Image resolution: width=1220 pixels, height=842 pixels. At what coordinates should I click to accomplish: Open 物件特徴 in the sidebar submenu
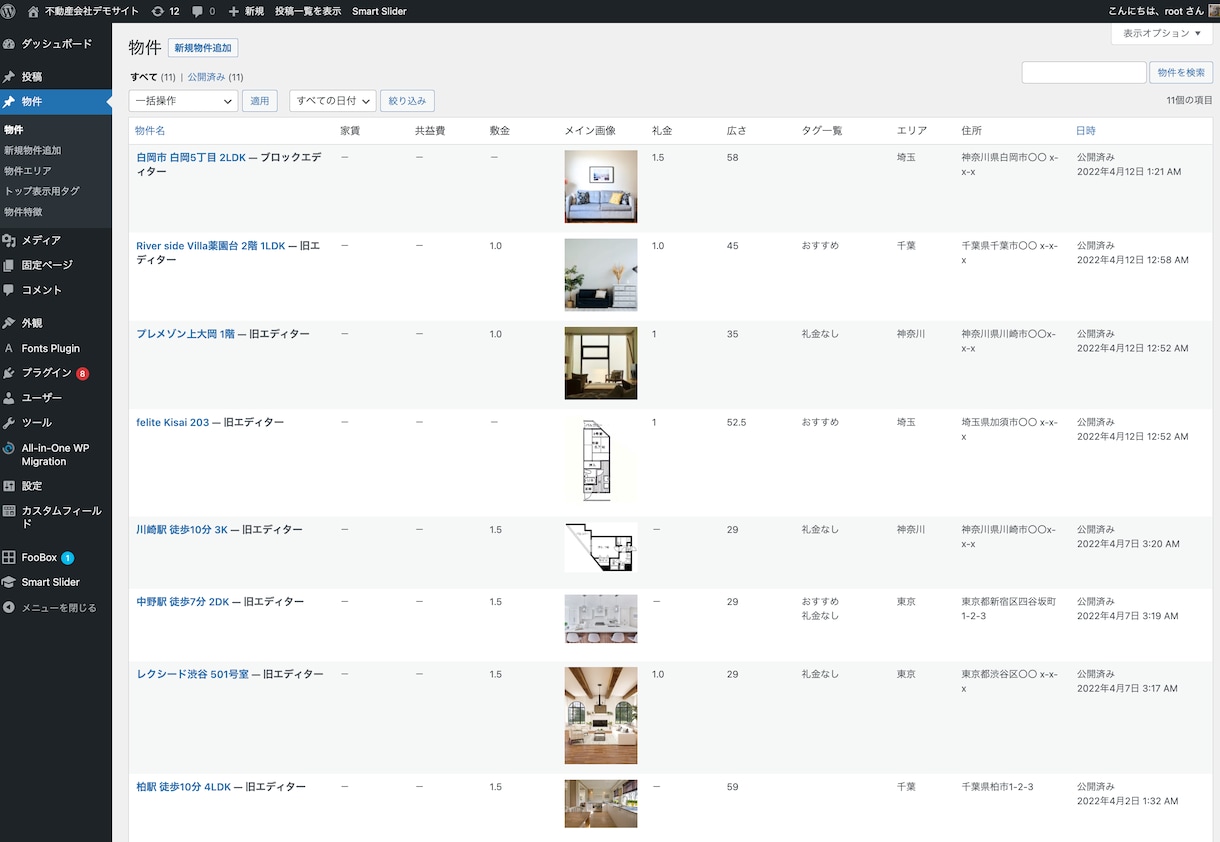click(23, 212)
